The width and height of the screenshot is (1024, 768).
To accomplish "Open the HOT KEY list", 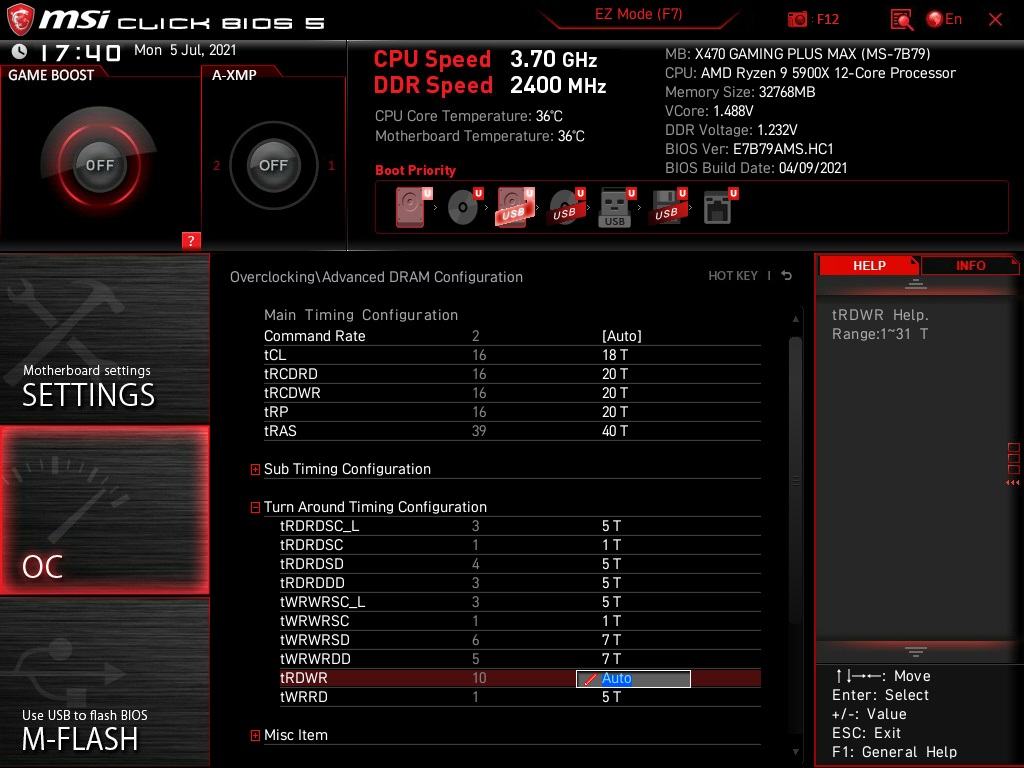I will pyautogui.click(x=733, y=276).
